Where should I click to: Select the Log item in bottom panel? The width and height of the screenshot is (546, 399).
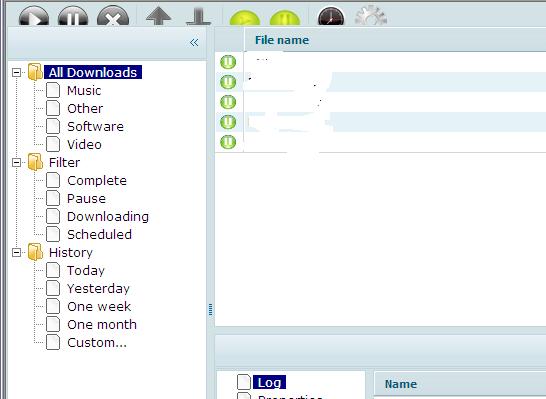[270, 382]
